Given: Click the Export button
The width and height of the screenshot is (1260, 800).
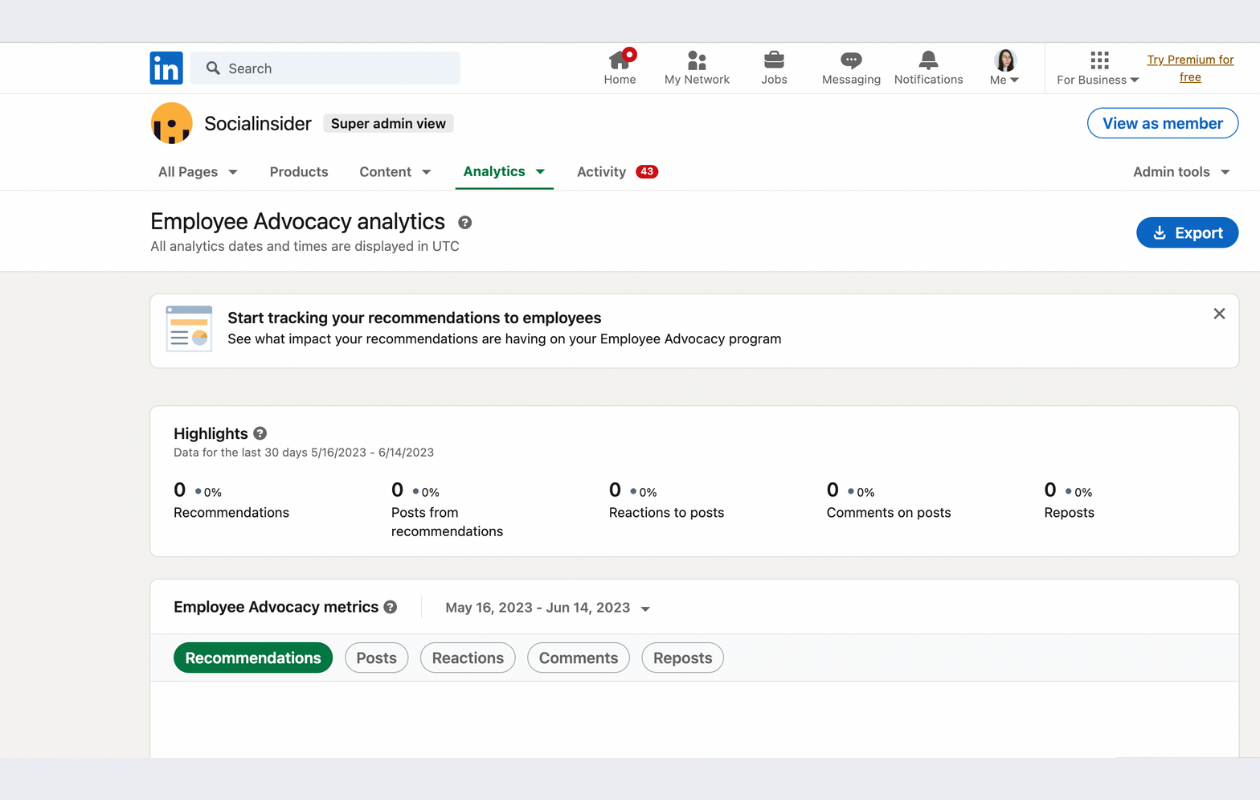Looking at the screenshot, I should [x=1187, y=233].
